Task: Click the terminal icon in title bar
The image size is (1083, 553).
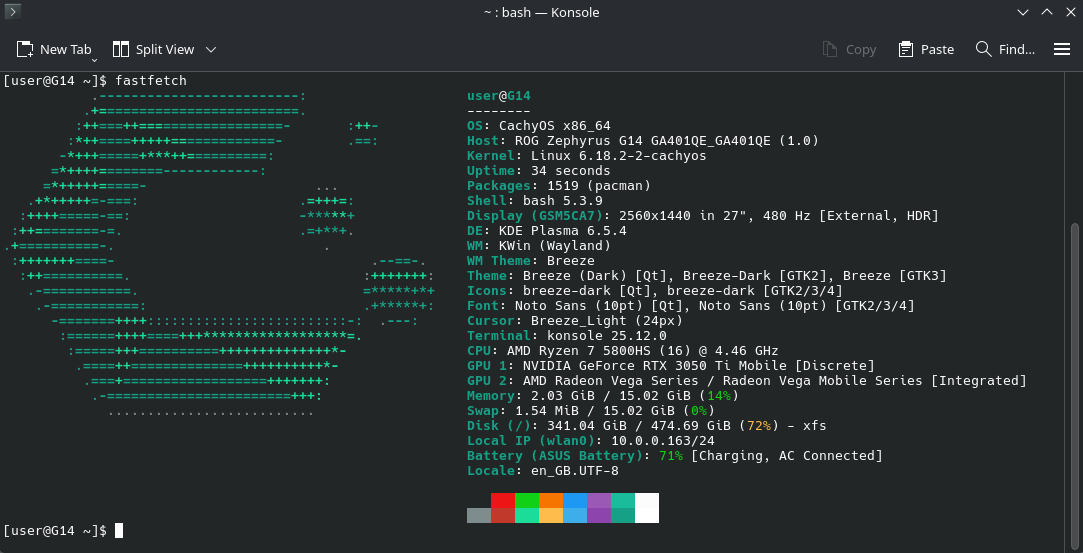Action: tap(12, 12)
